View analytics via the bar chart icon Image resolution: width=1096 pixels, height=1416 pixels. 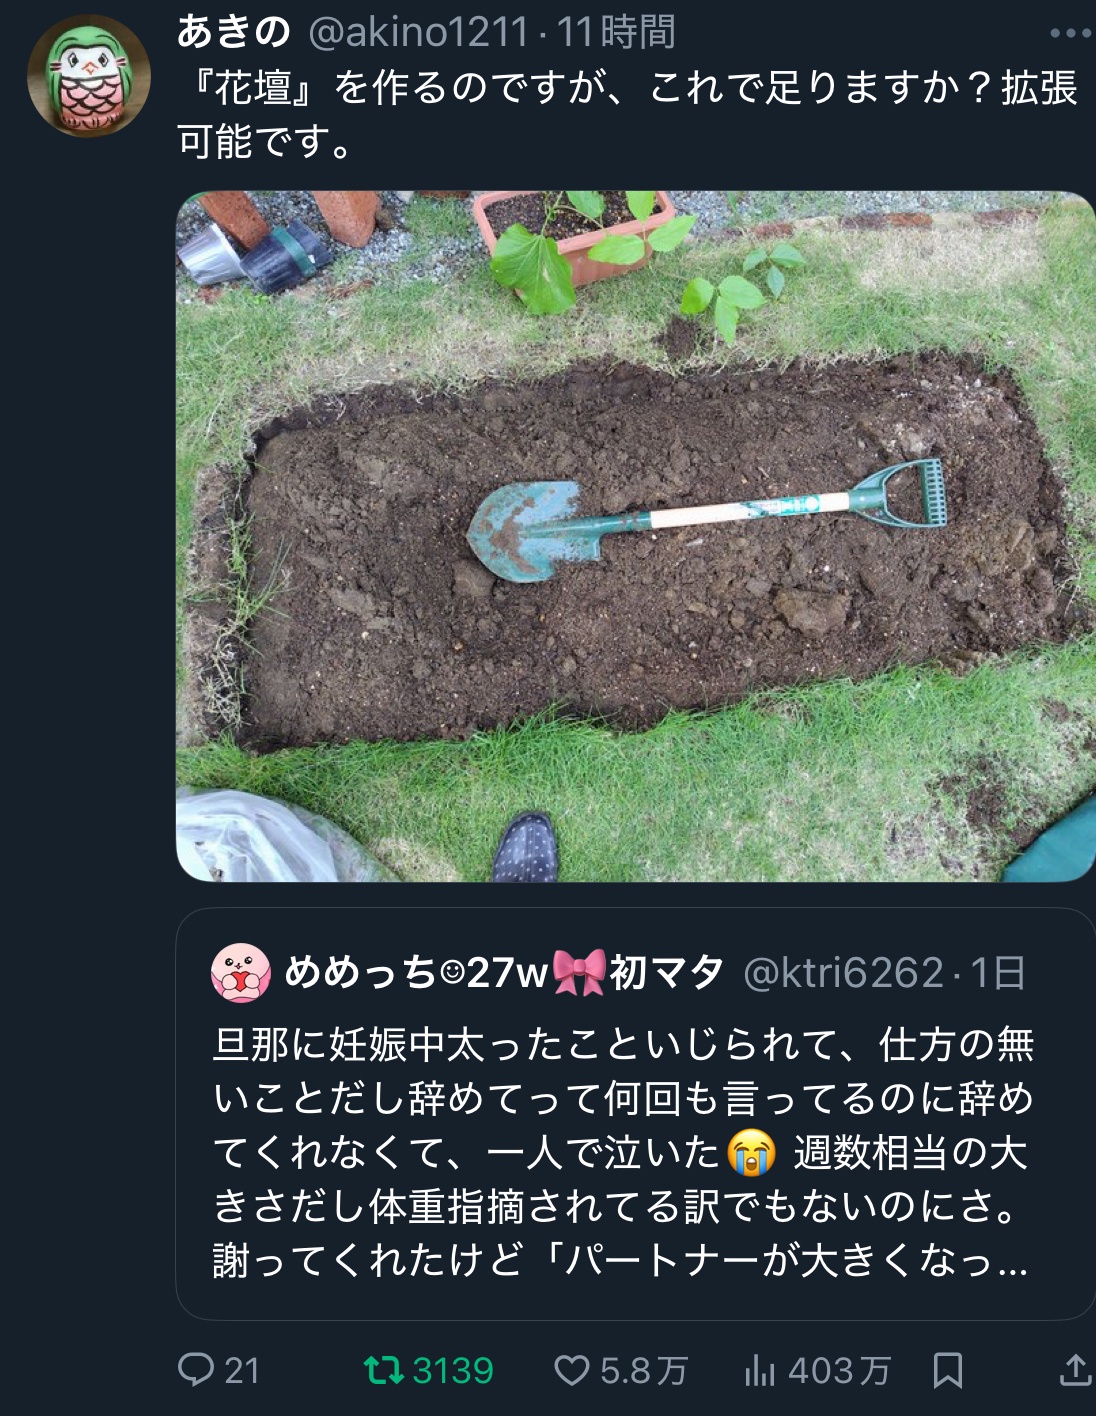(760, 1370)
